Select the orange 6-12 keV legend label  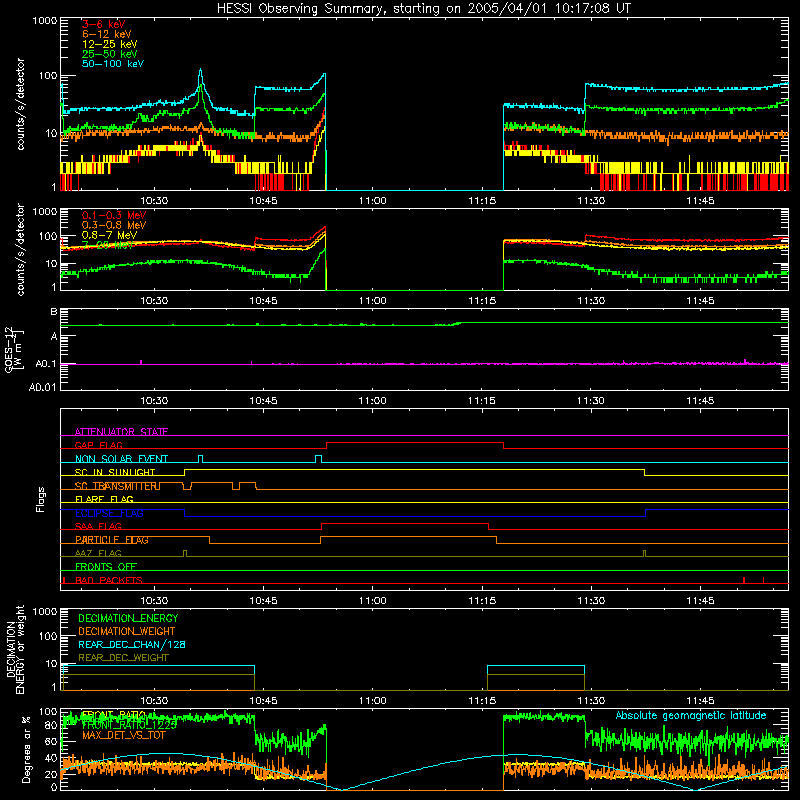tap(107, 34)
